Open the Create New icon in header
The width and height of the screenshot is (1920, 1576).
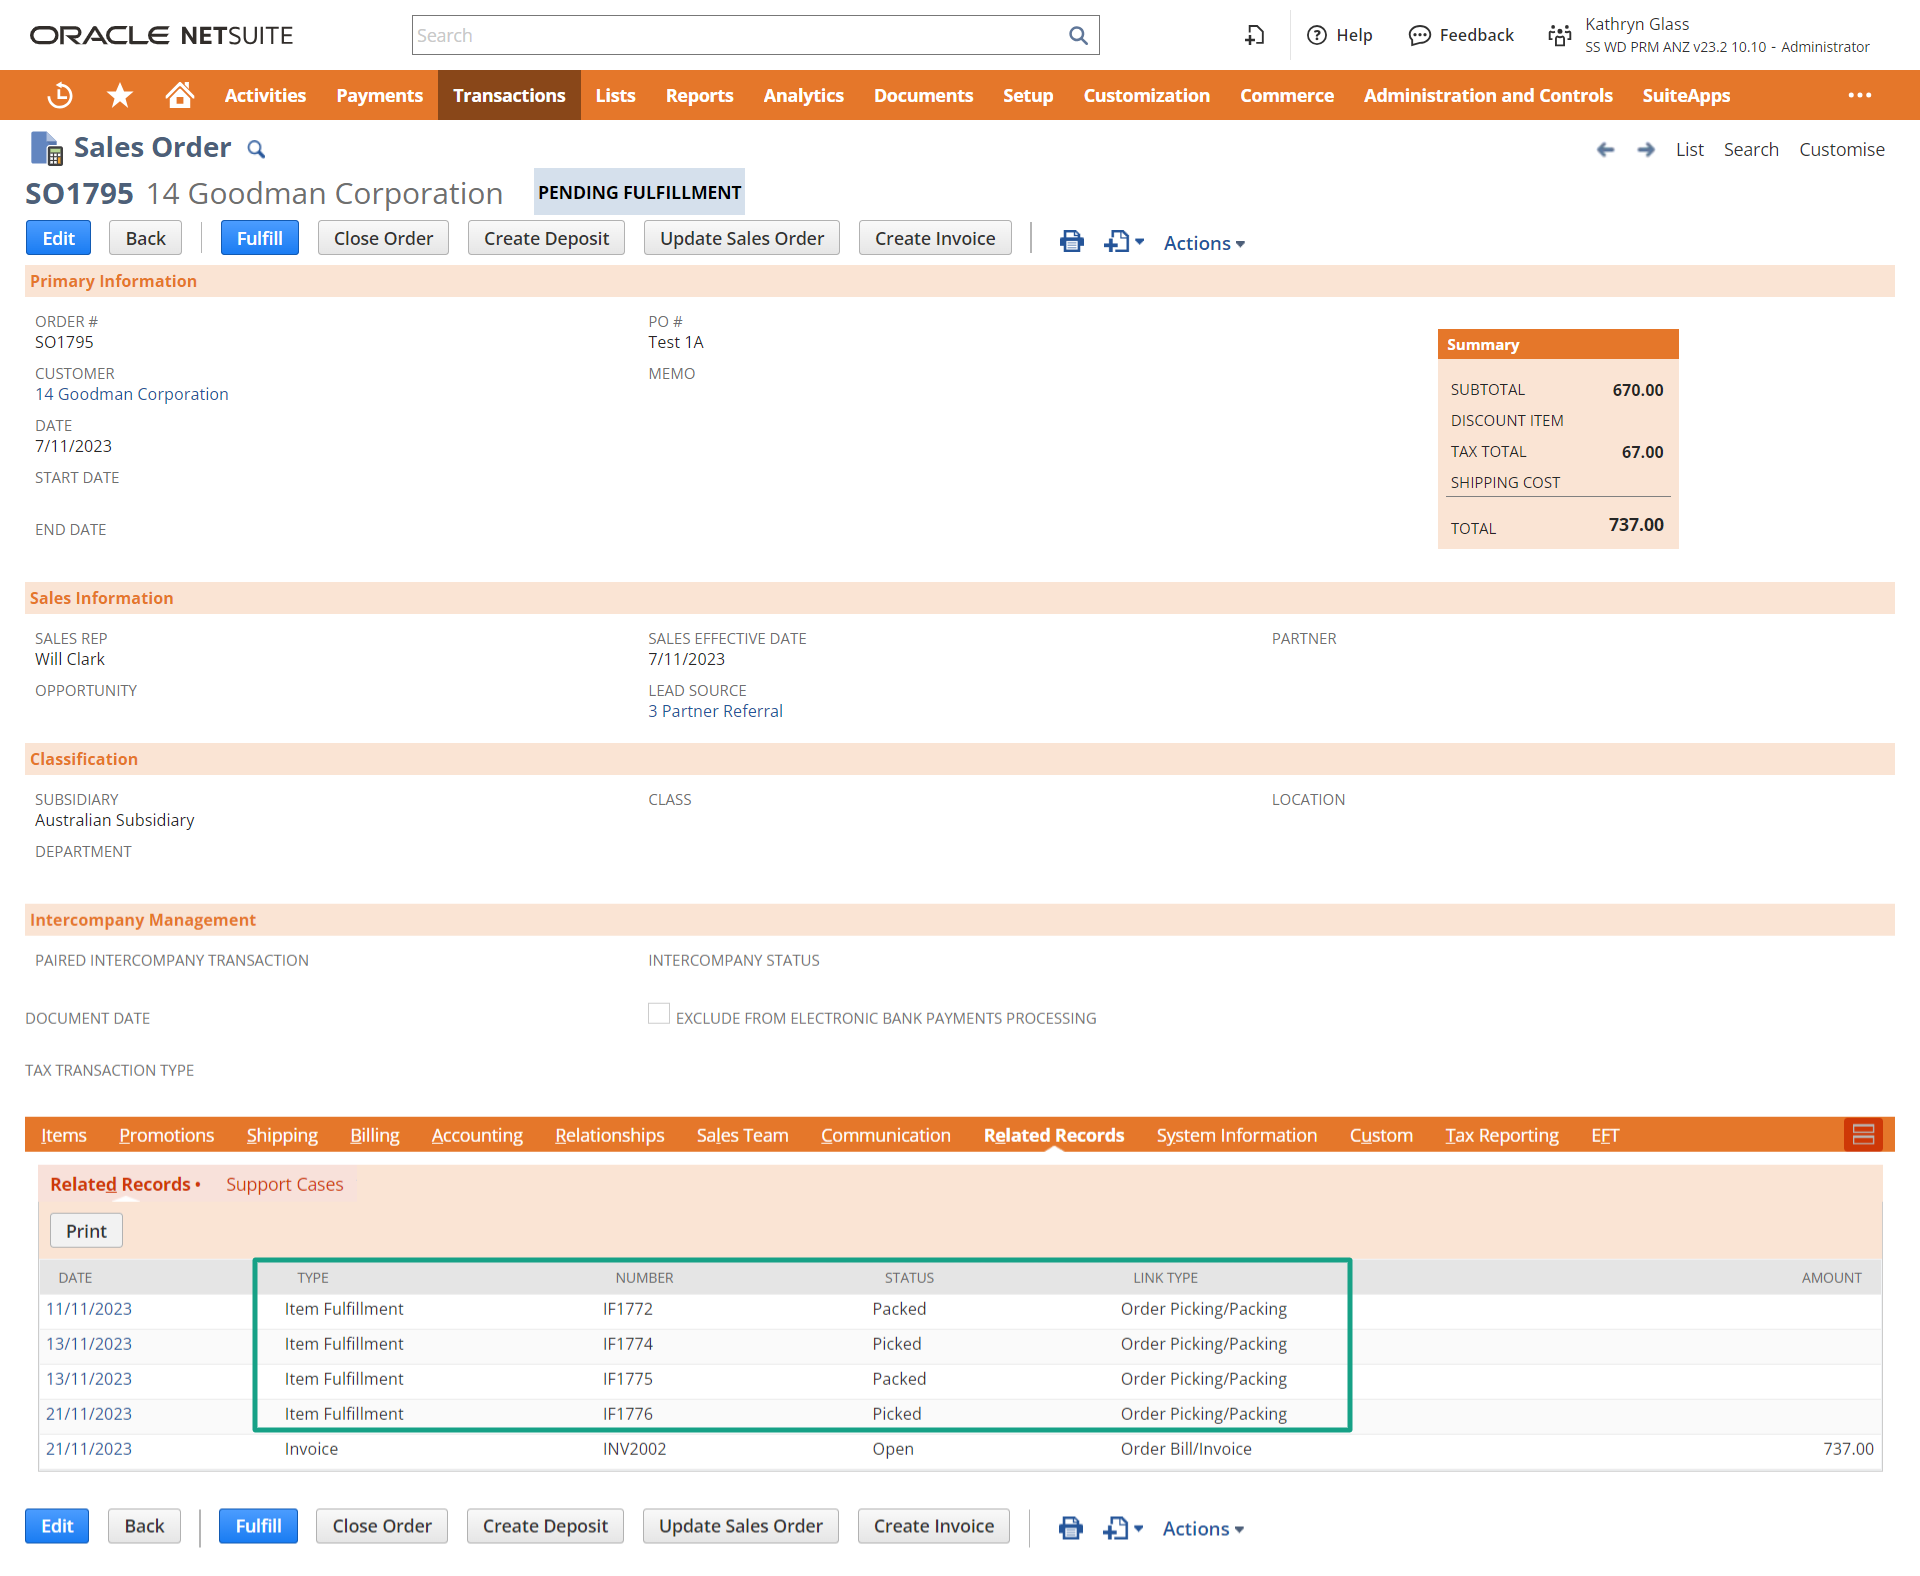(1255, 36)
